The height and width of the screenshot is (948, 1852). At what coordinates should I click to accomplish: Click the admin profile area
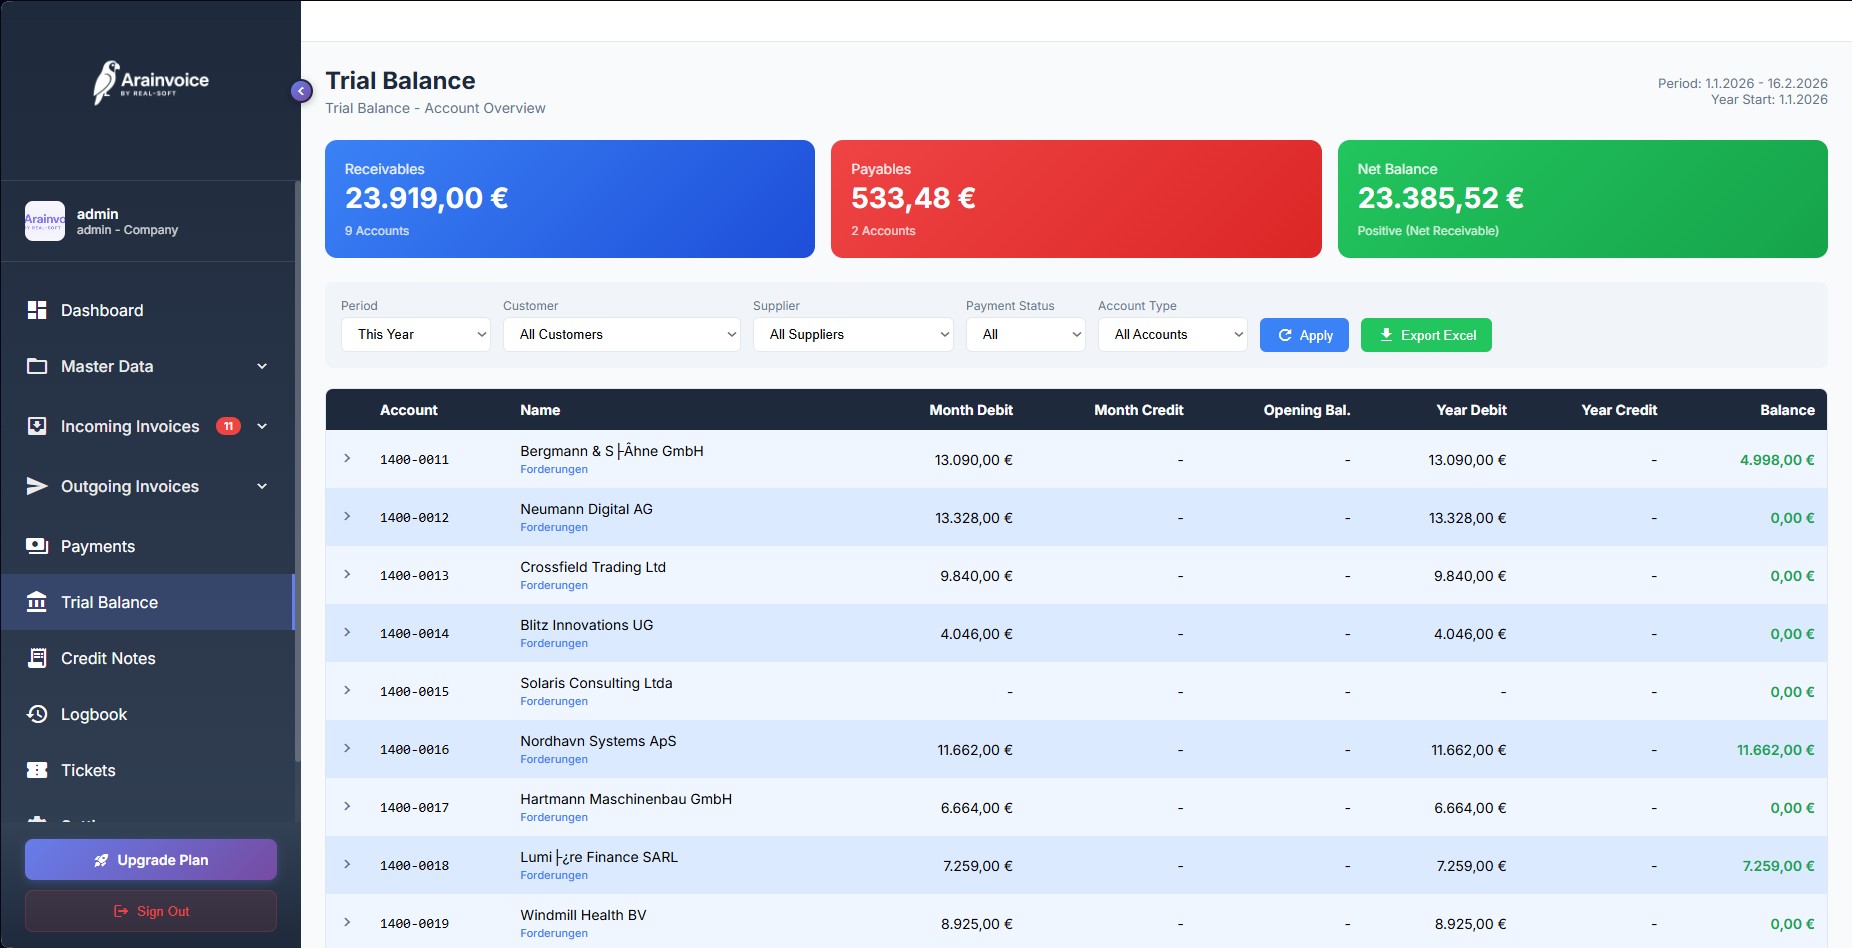(110, 220)
